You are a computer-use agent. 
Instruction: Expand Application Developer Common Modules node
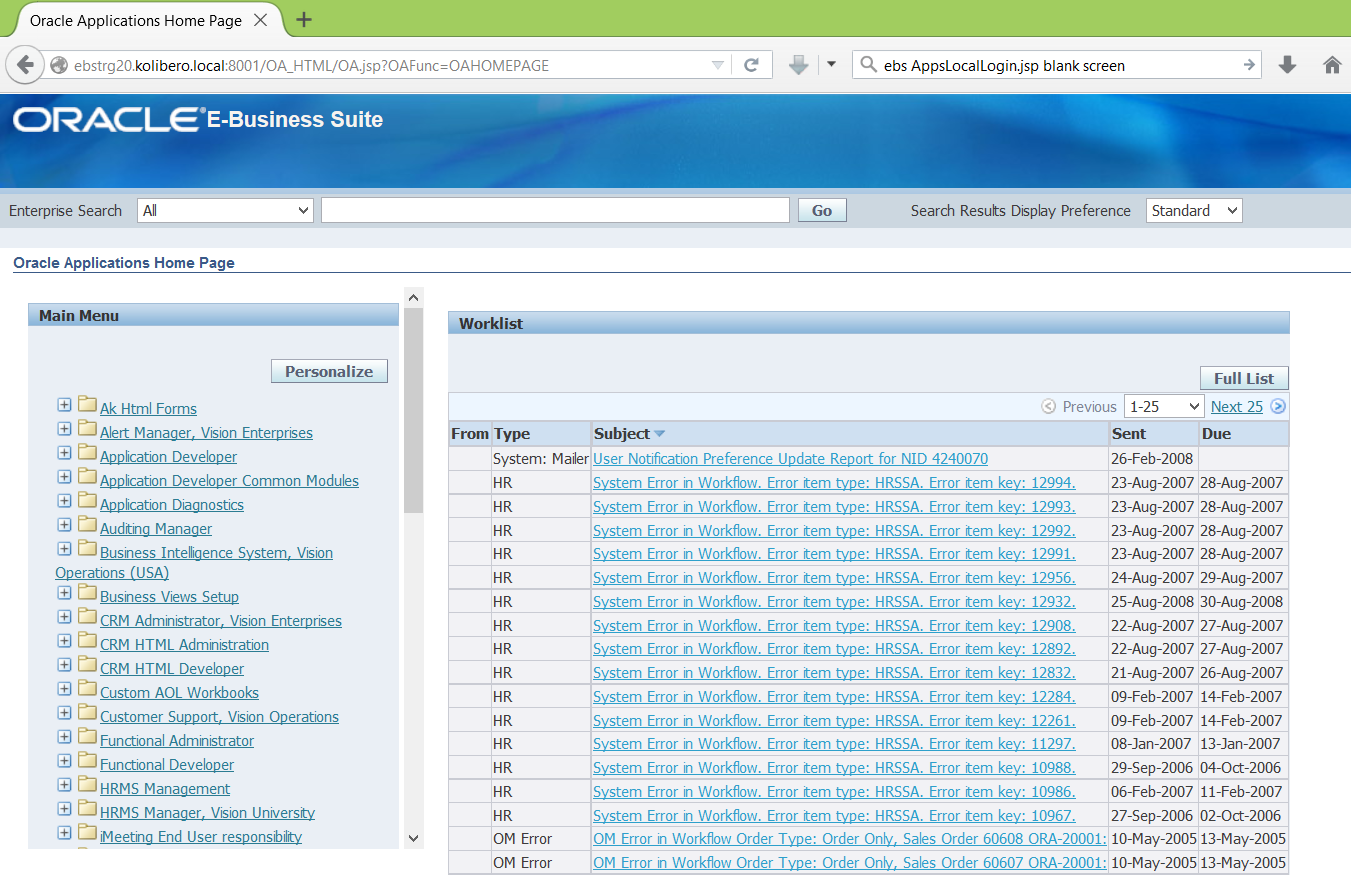(x=64, y=476)
